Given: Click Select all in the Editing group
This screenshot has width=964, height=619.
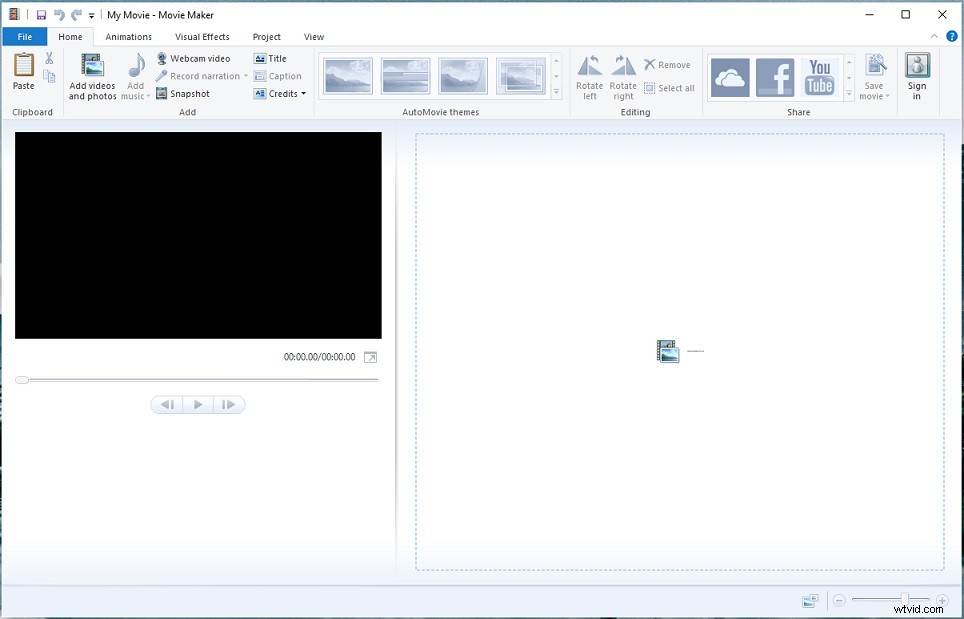Looking at the screenshot, I should click(x=668, y=87).
